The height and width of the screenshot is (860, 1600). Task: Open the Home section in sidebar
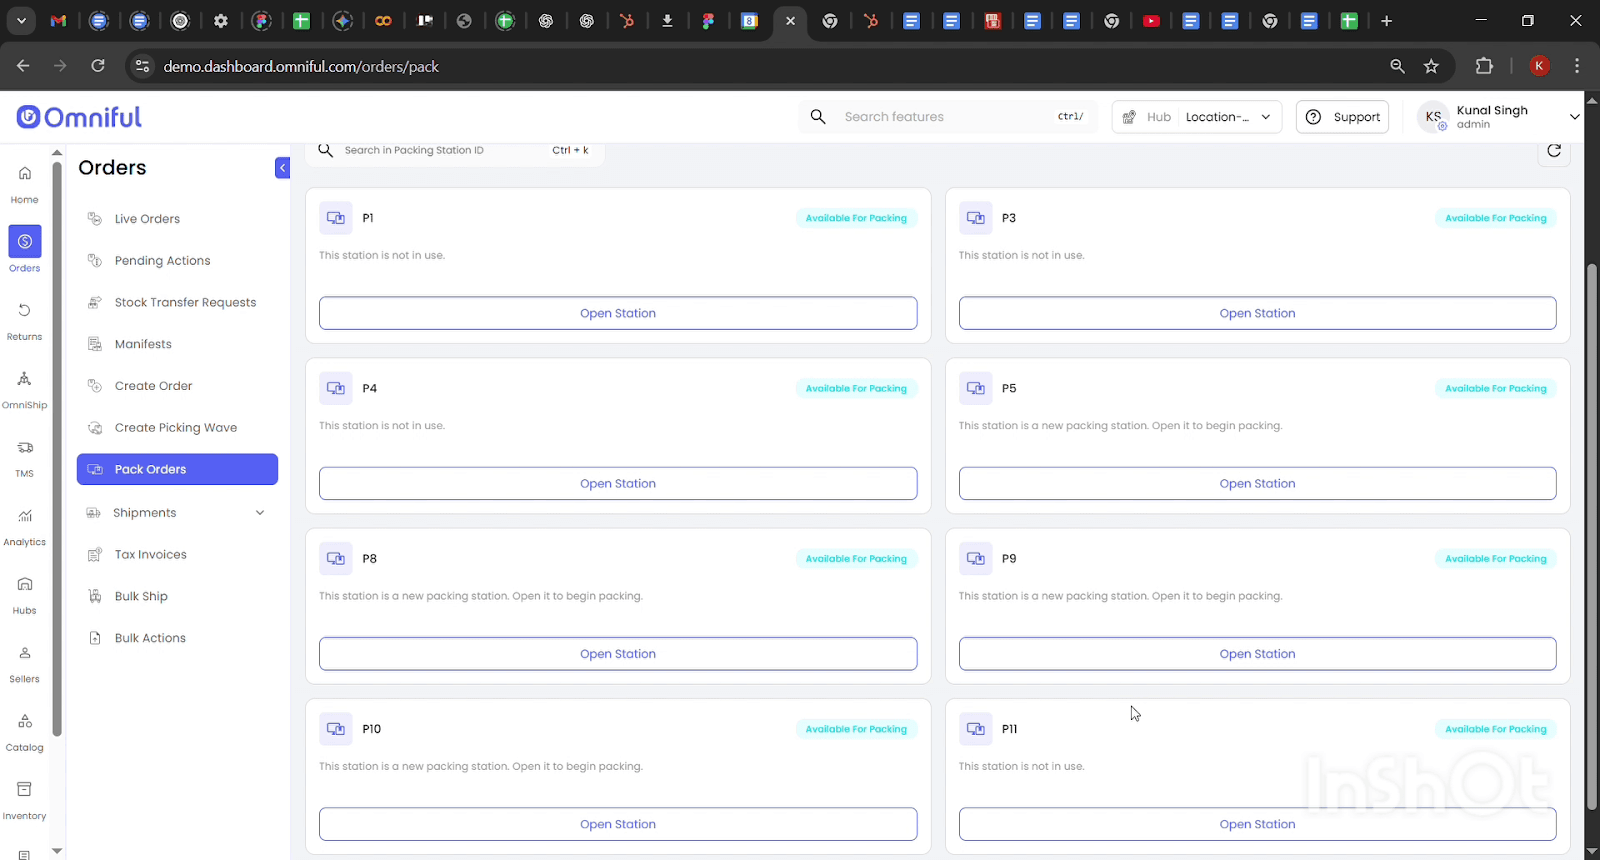click(24, 183)
